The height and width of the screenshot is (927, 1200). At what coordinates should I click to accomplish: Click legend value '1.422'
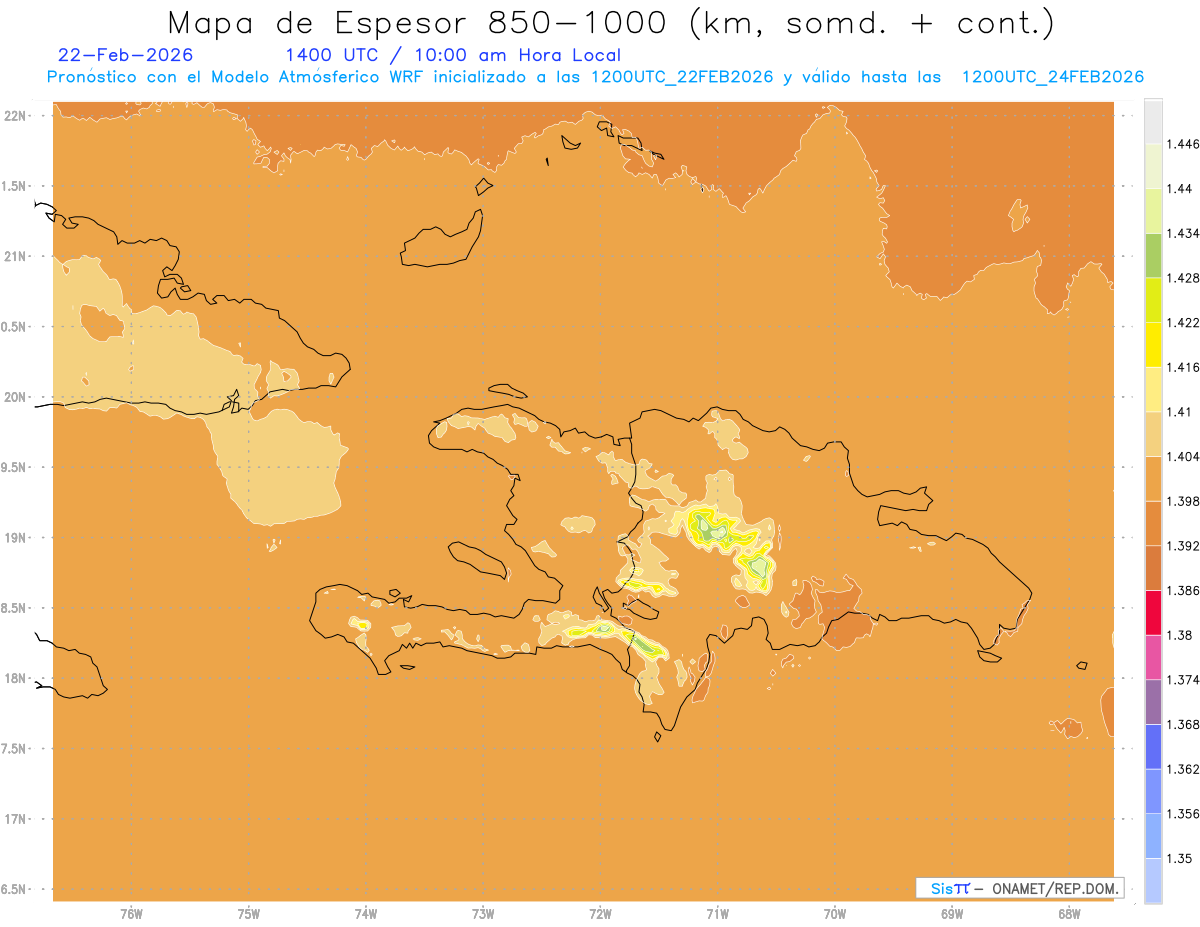click(x=1182, y=322)
